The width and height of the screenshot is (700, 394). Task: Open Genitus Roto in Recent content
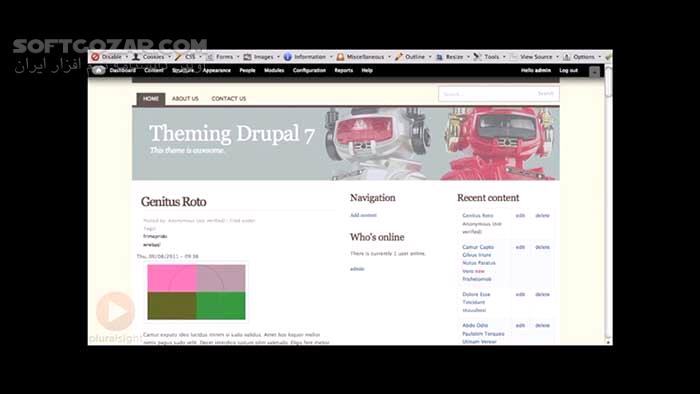click(x=478, y=216)
